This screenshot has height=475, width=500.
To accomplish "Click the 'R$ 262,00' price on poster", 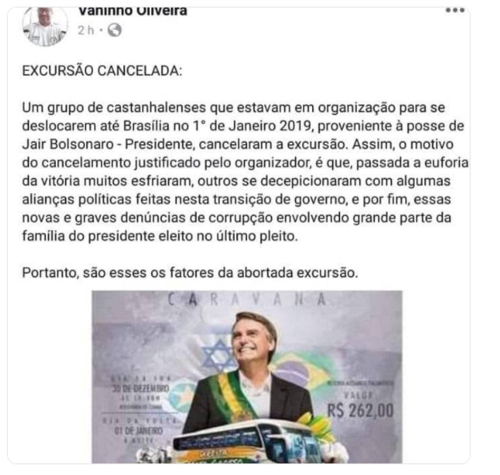I will pyautogui.click(x=360, y=410).
